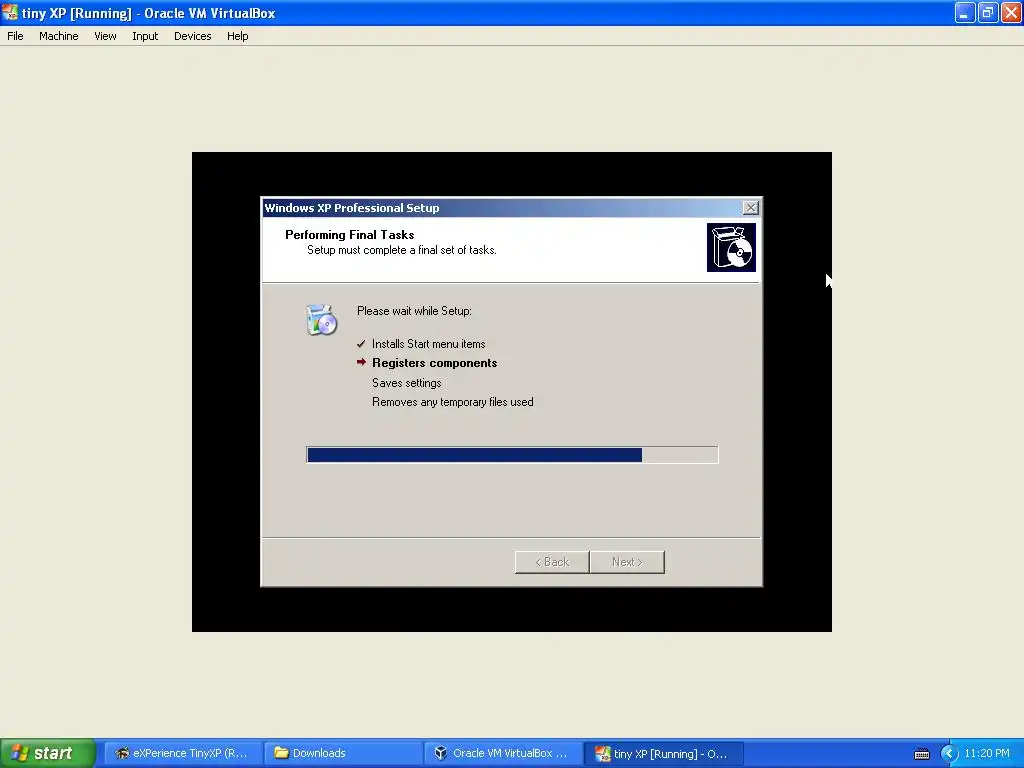Switch to Downloads folder taskbar item

tap(343, 753)
